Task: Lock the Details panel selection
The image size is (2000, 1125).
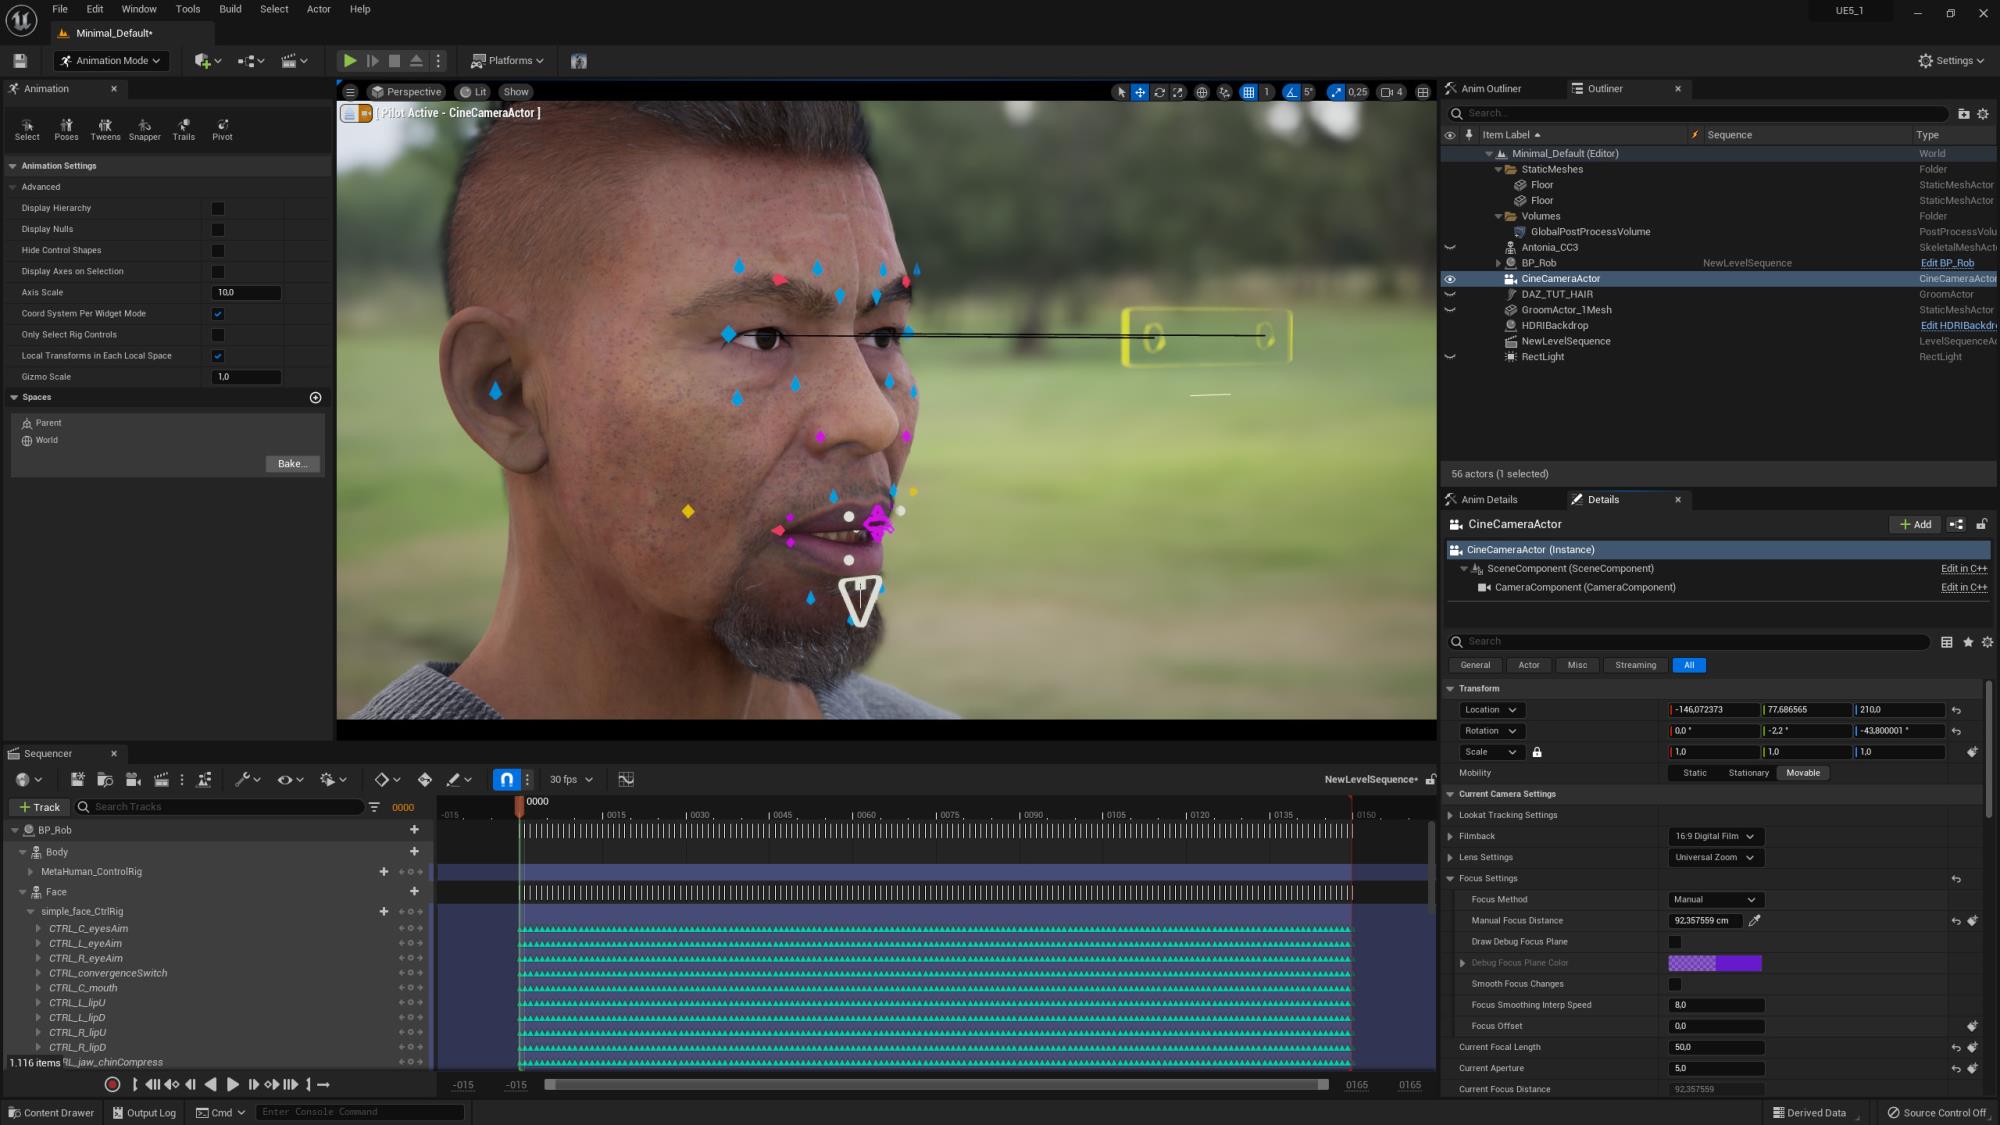Action: coord(1981,524)
